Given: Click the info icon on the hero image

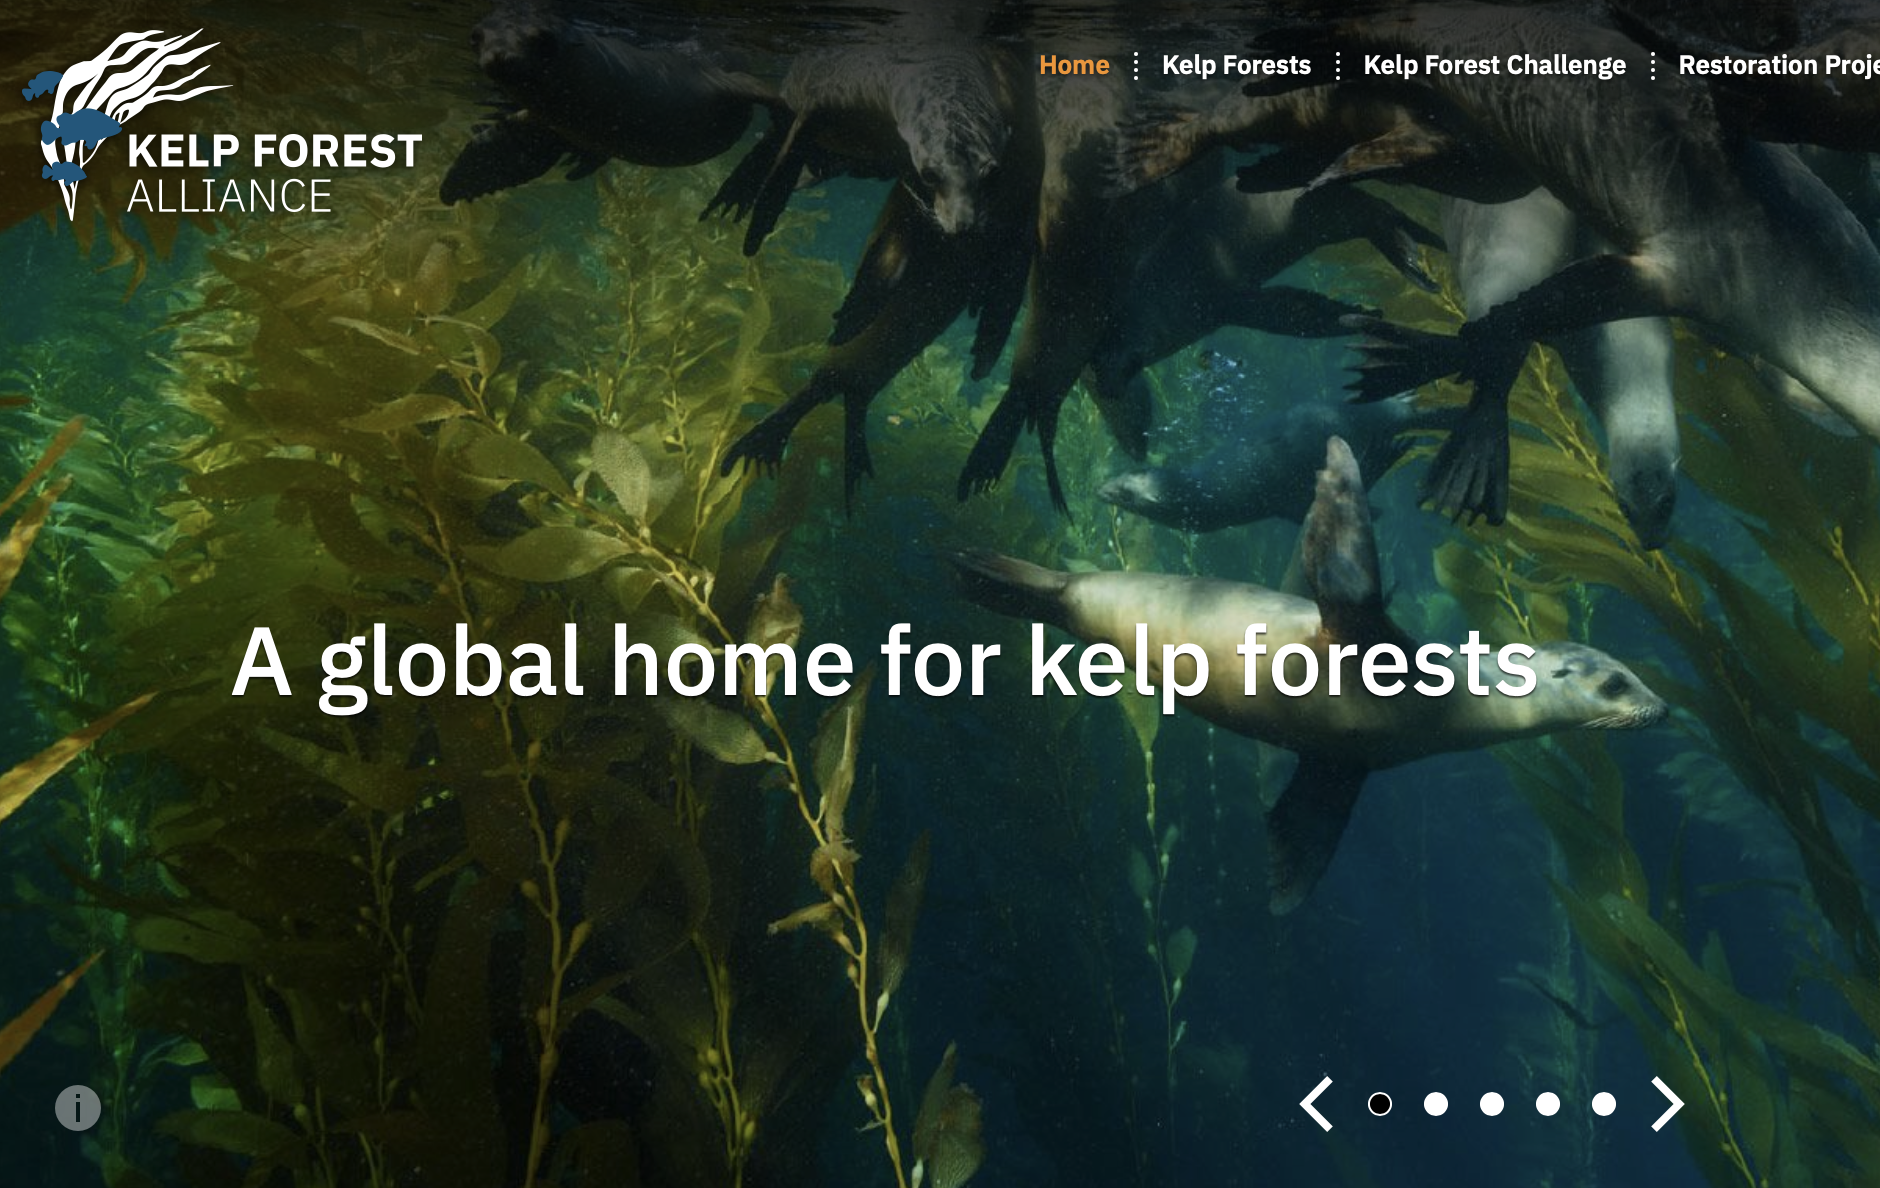Looking at the screenshot, I should 78,1108.
